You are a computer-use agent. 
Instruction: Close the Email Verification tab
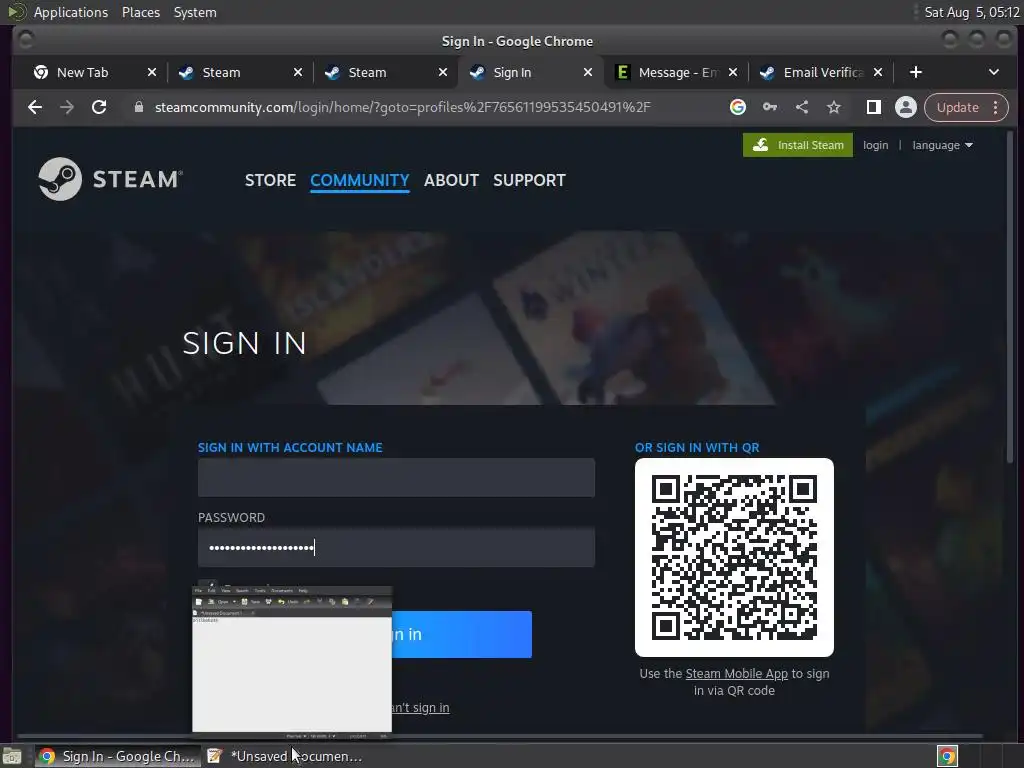tap(878, 72)
